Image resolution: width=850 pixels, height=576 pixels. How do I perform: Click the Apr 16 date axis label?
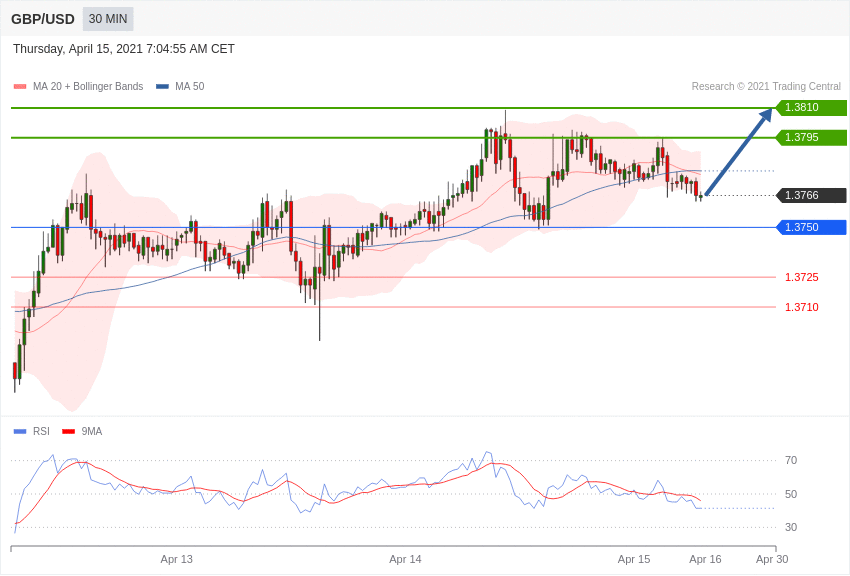705,559
